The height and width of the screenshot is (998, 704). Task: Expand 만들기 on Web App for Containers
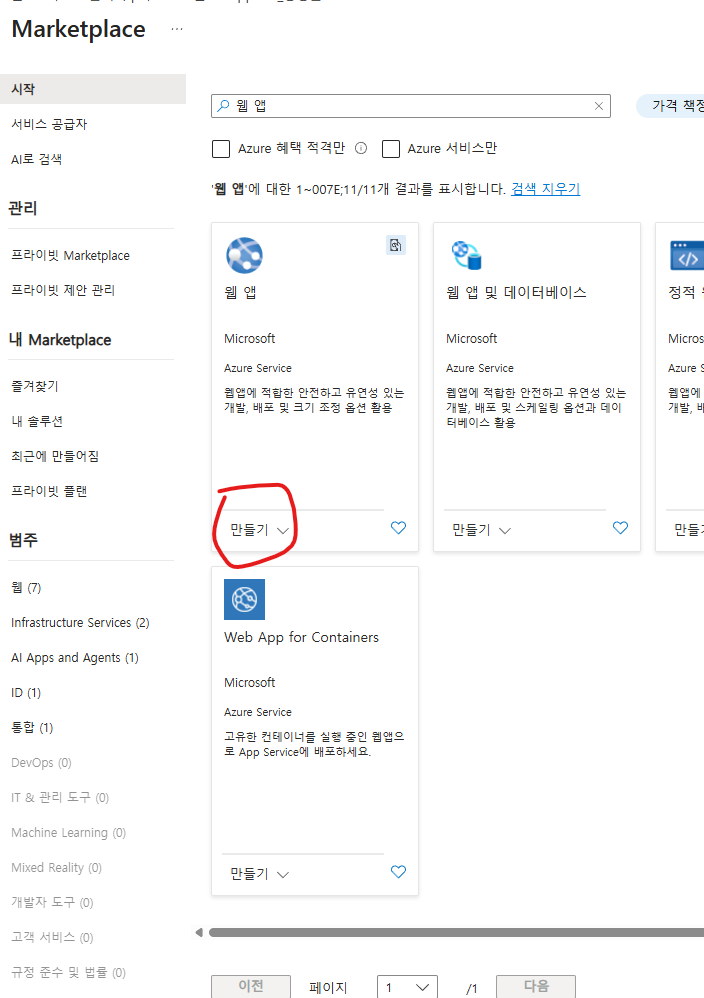click(x=259, y=875)
